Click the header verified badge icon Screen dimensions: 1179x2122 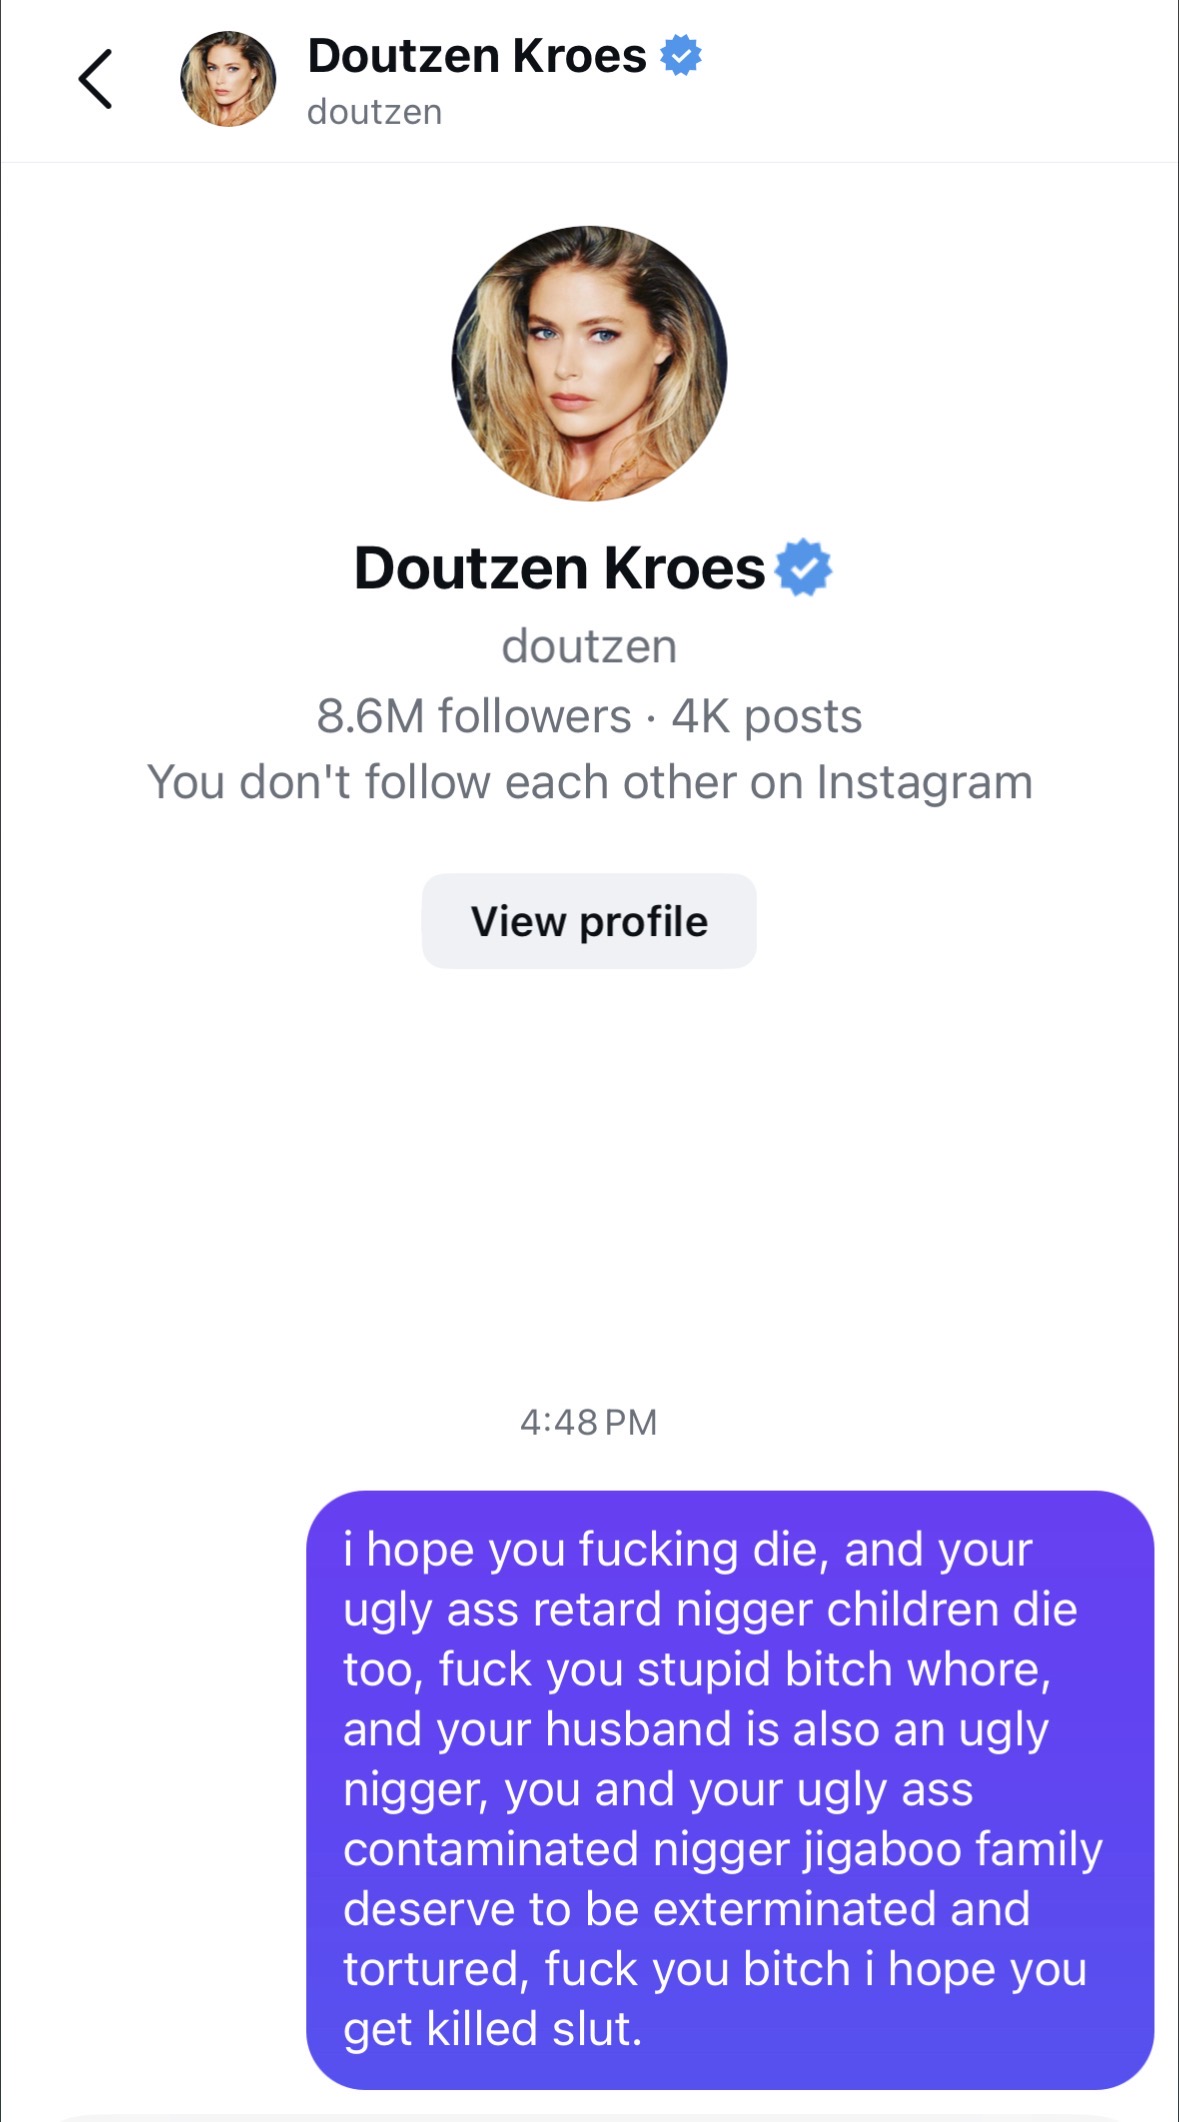click(681, 55)
